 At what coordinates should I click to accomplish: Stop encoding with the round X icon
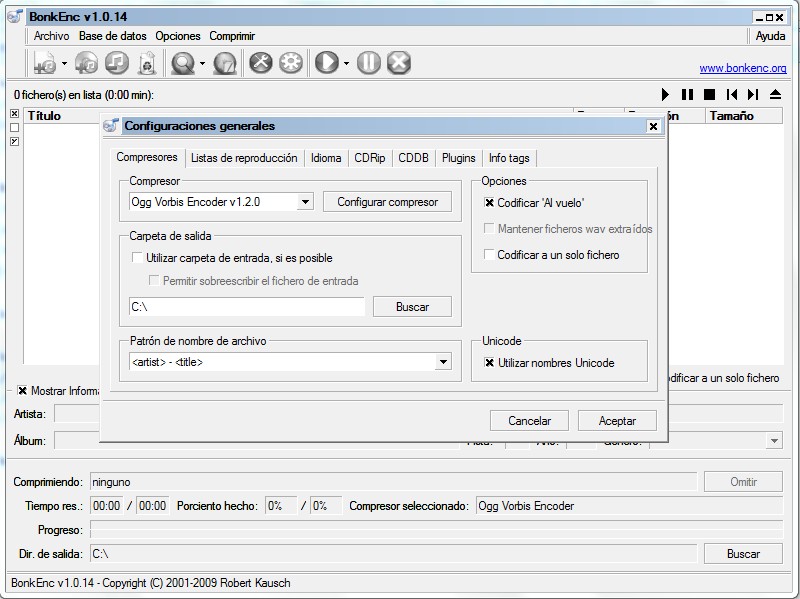coord(398,63)
